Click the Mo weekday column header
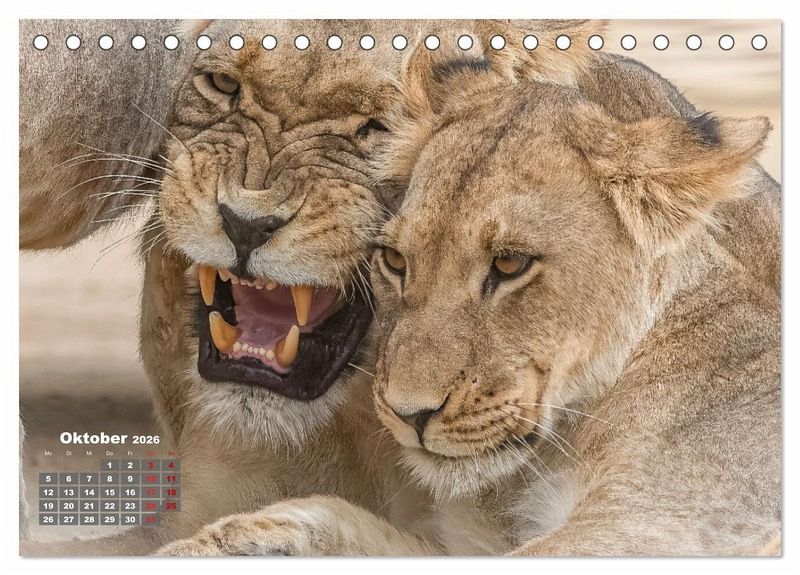 click(48, 453)
